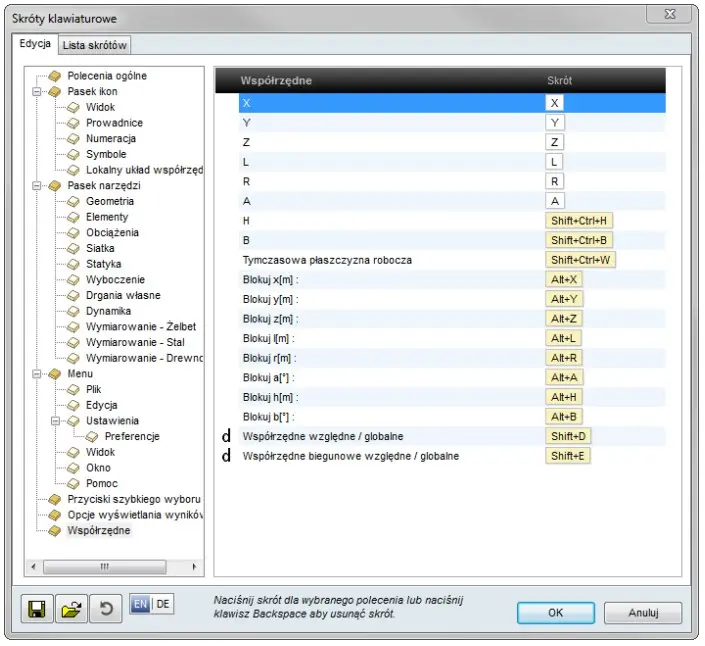This screenshot has height=646, width=705.
Task: Switch shortcut language to EN
Action: click(140, 604)
